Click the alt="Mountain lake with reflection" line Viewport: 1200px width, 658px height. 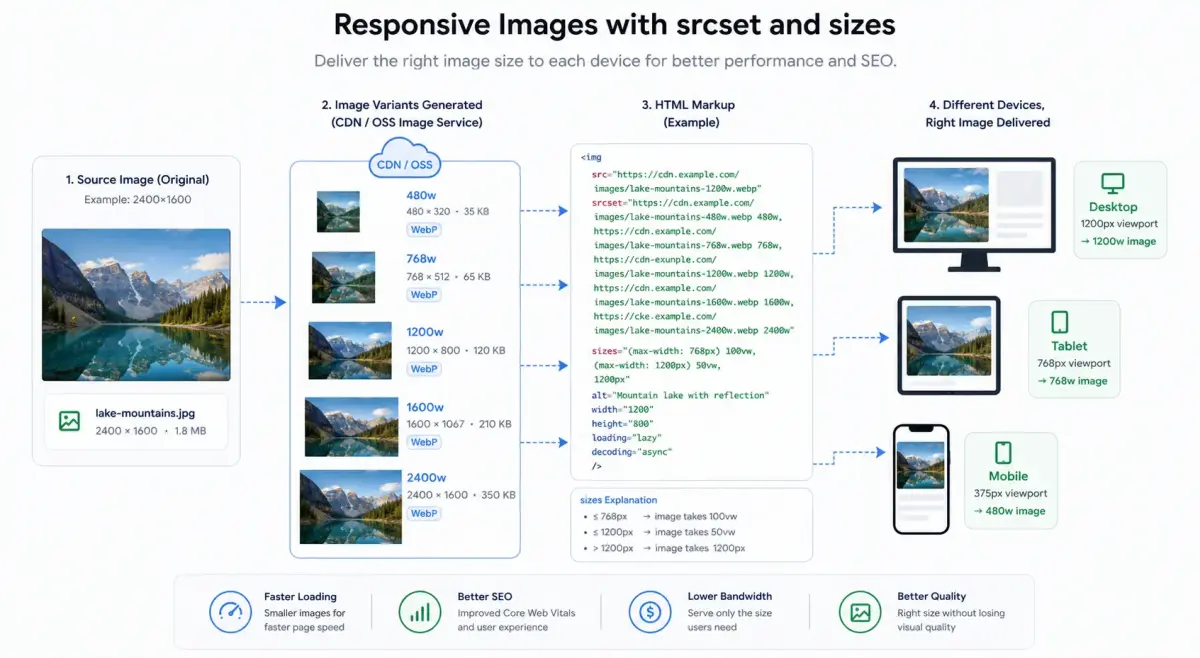(x=680, y=396)
